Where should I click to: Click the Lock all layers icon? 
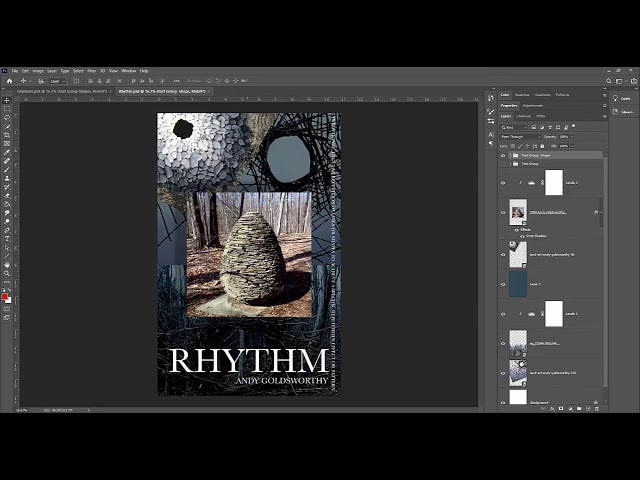[542, 146]
